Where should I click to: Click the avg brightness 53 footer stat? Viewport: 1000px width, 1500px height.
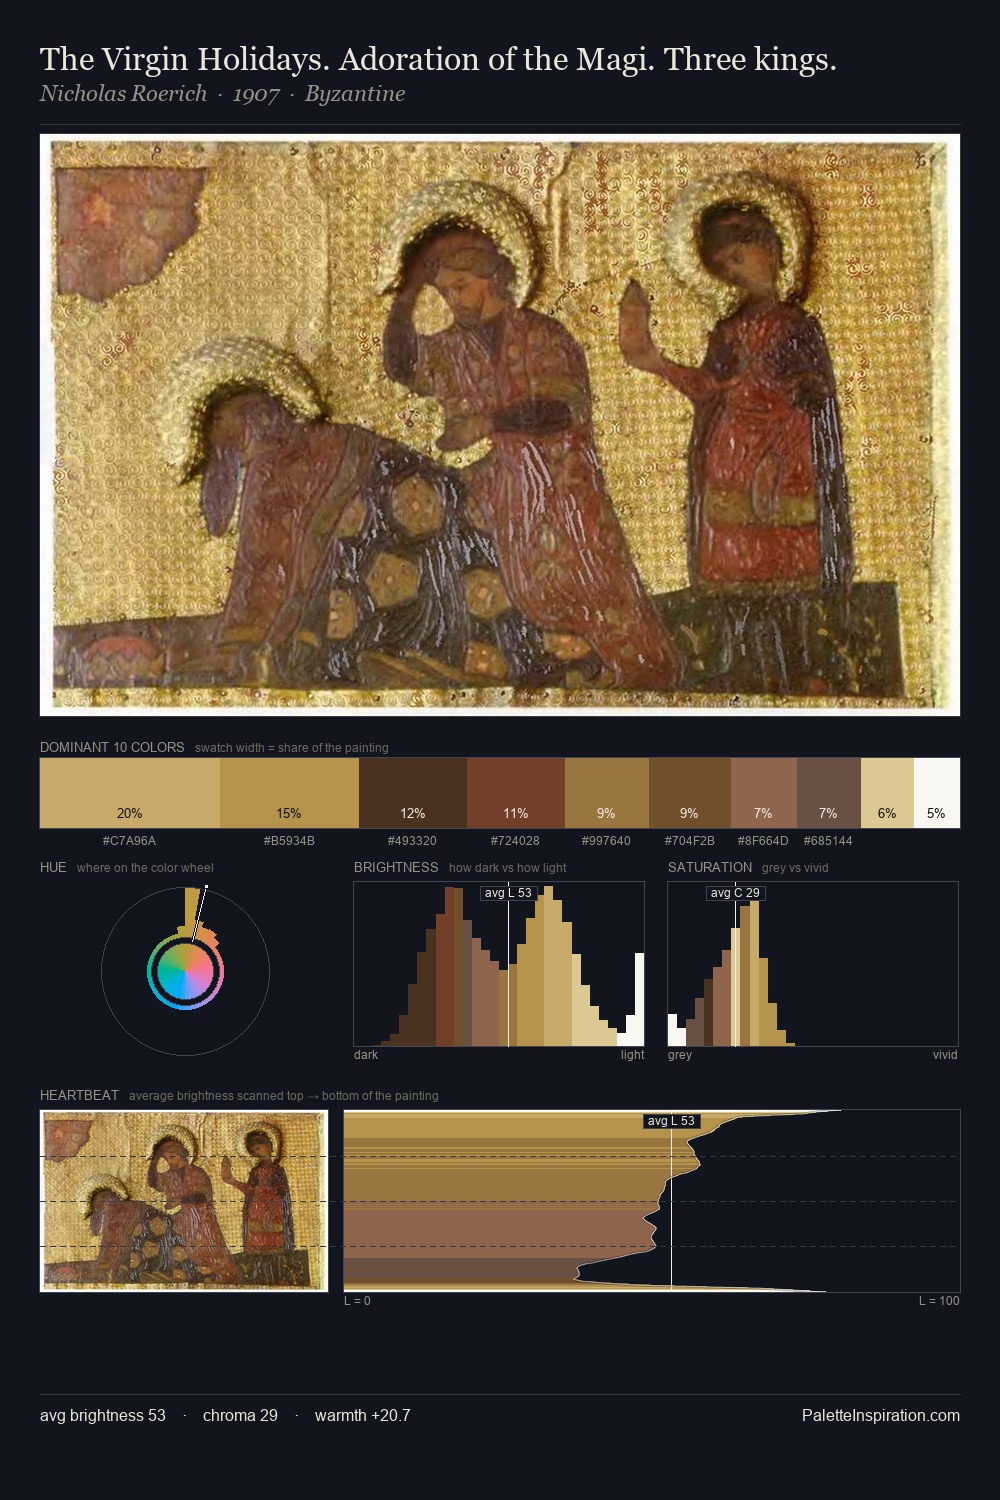103,1415
